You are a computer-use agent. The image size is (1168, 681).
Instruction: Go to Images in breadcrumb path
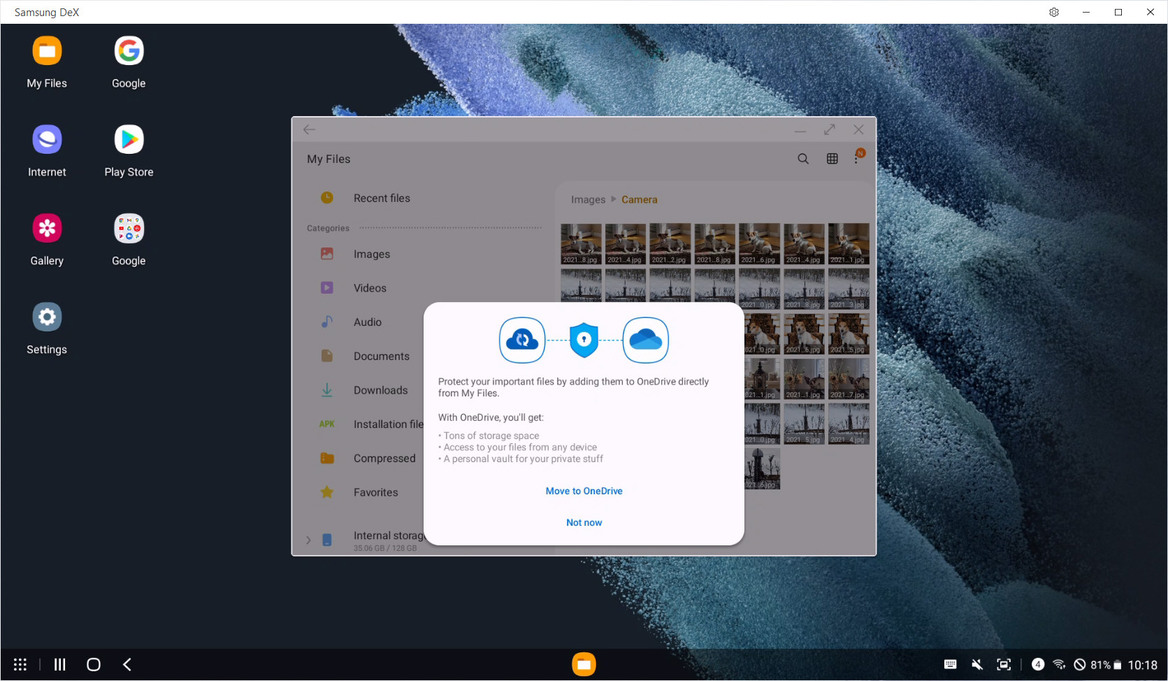pyautogui.click(x=588, y=200)
